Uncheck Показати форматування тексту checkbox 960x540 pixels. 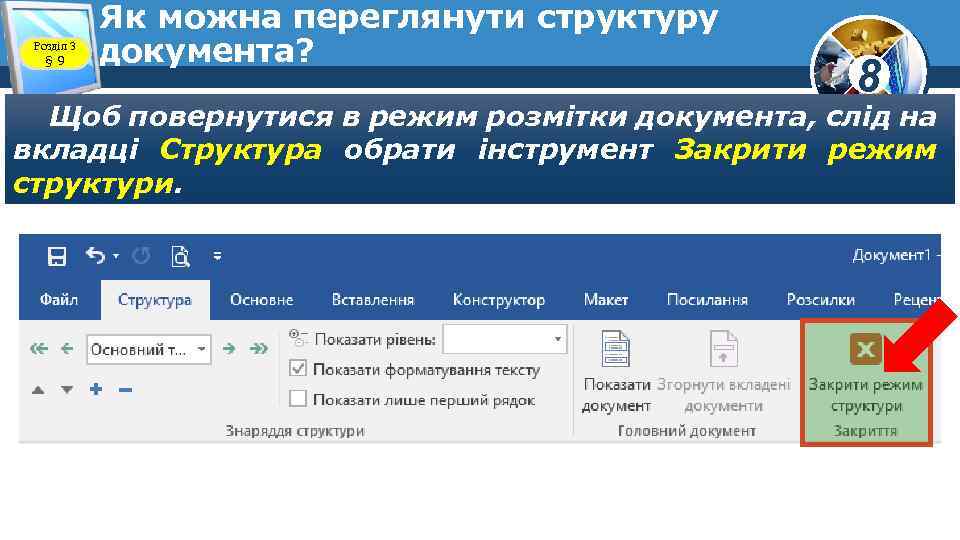[298, 369]
